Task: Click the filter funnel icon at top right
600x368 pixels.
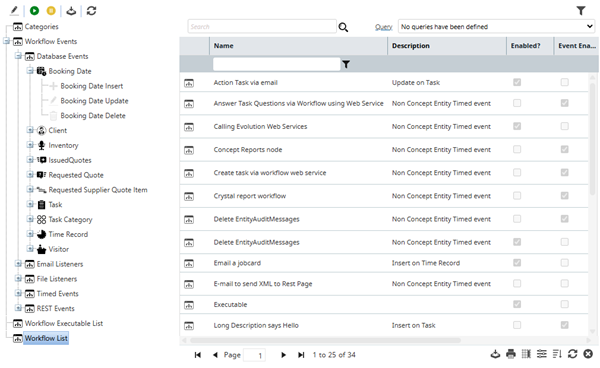Action: pyautogui.click(x=581, y=11)
